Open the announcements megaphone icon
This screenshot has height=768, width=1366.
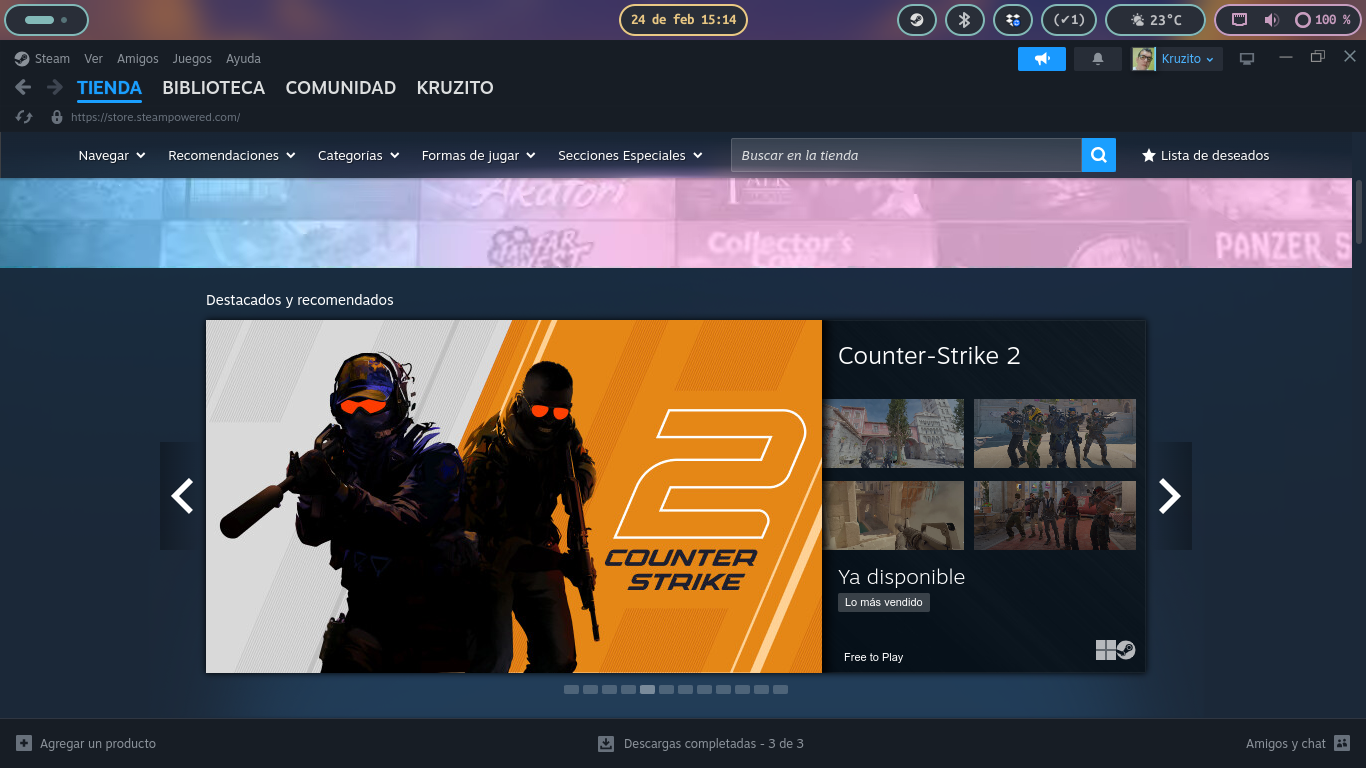pyautogui.click(x=1041, y=59)
